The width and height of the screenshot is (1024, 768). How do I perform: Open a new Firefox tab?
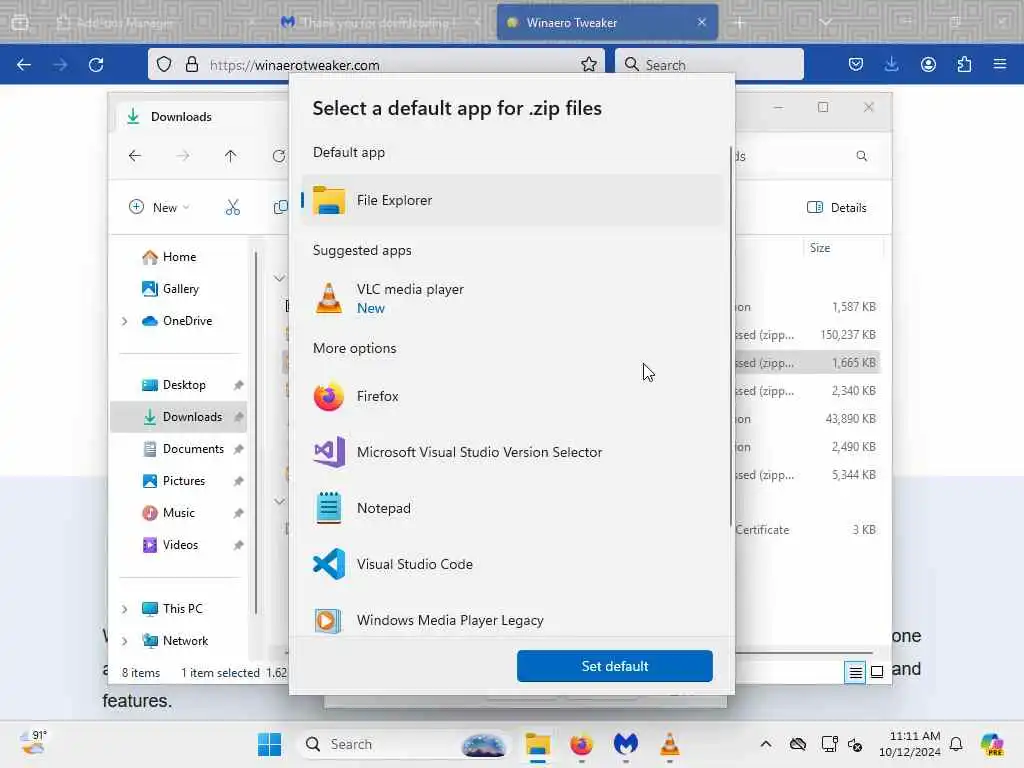coord(740,23)
